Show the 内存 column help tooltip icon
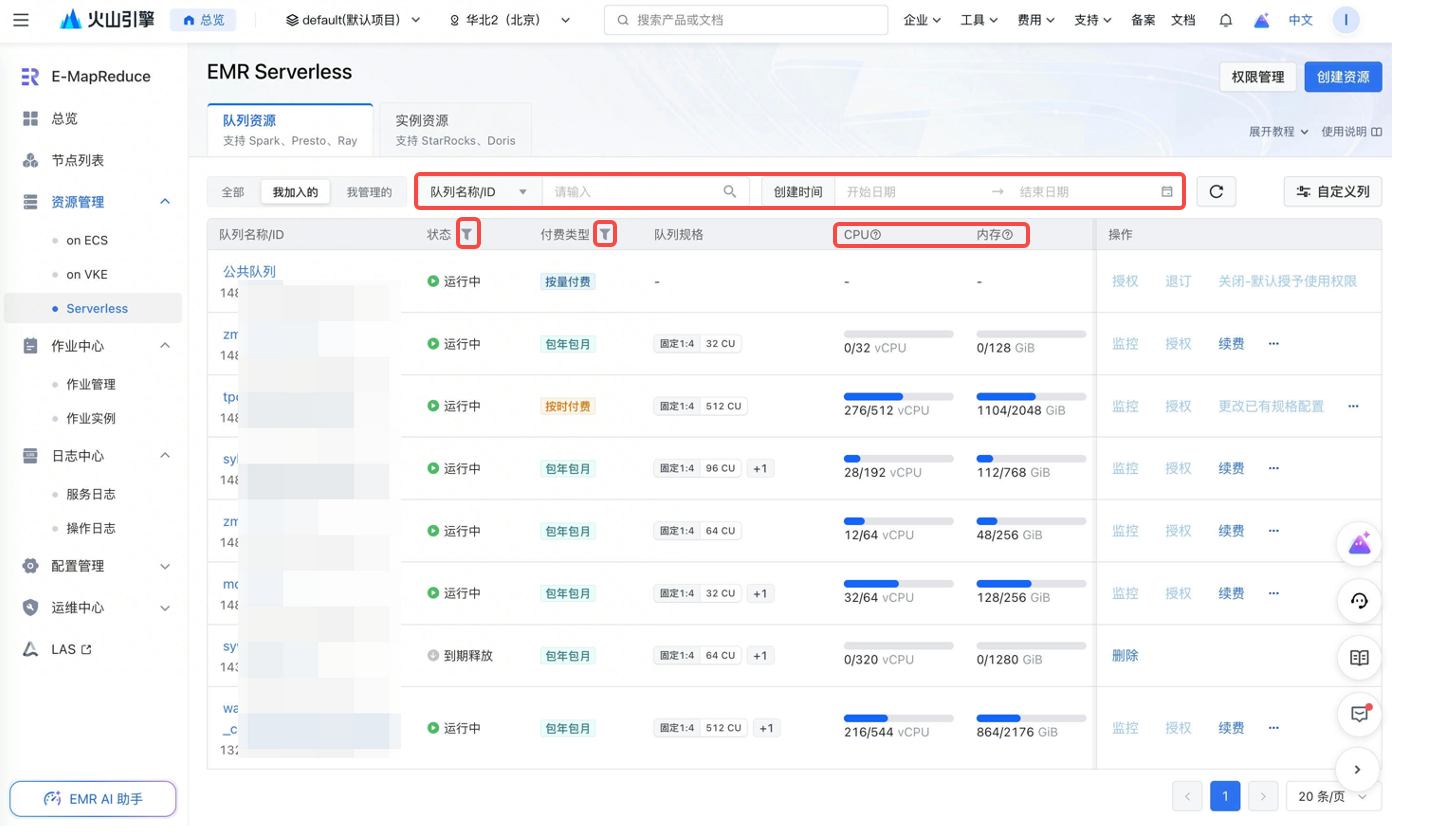The image size is (1440, 836). [x=1007, y=235]
